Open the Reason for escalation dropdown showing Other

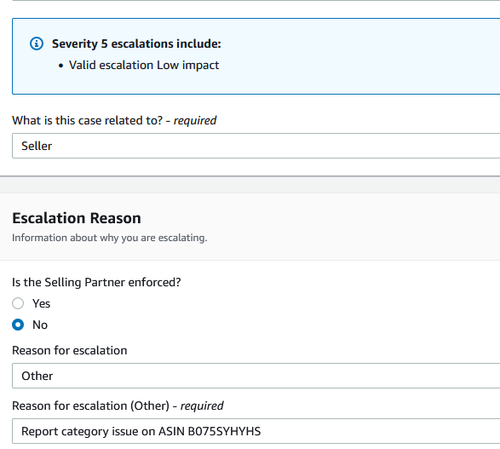click(x=256, y=376)
